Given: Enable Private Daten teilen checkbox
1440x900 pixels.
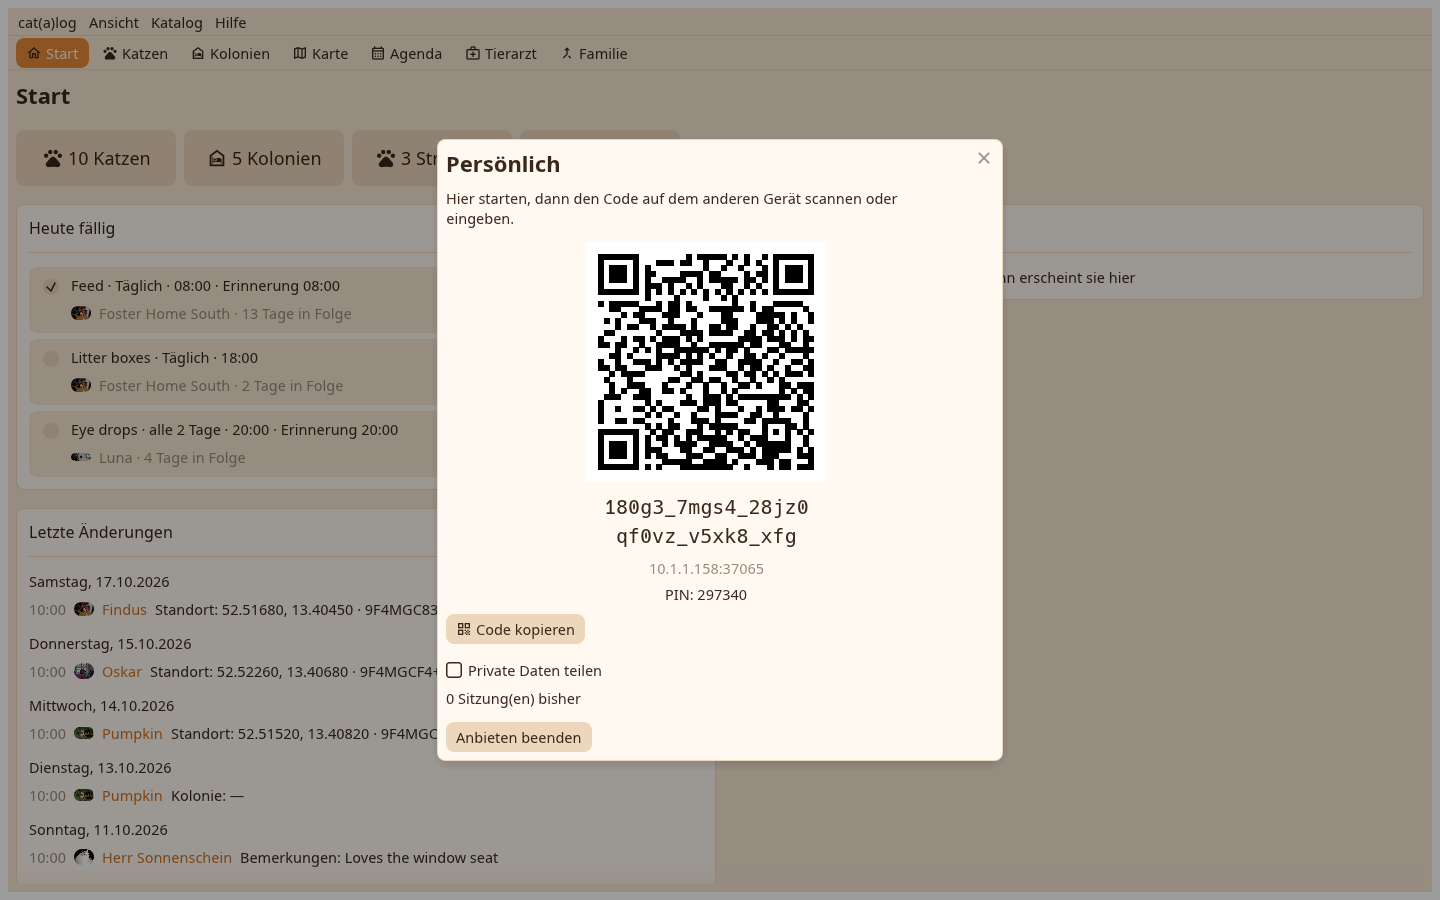Looking at the screenshot, I should click(454, 670).
